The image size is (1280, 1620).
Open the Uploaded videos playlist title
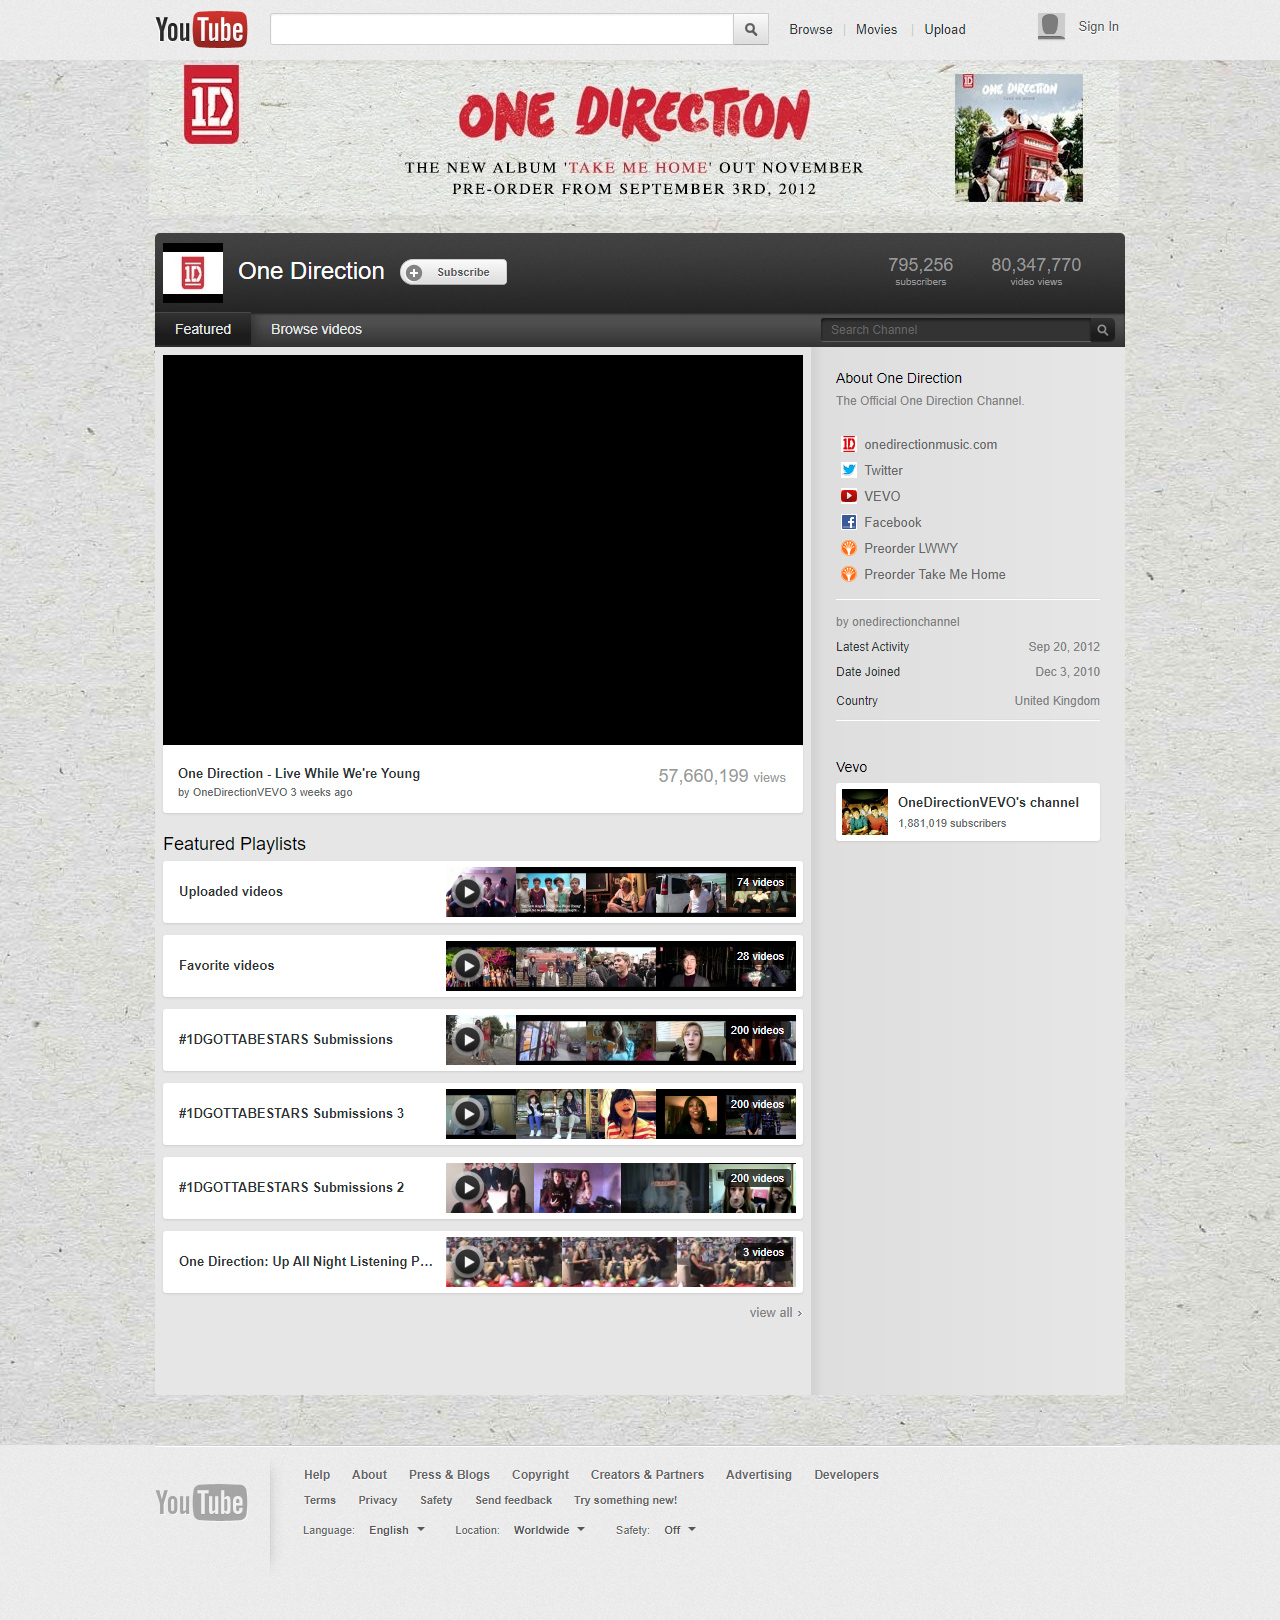pos(231,892)
